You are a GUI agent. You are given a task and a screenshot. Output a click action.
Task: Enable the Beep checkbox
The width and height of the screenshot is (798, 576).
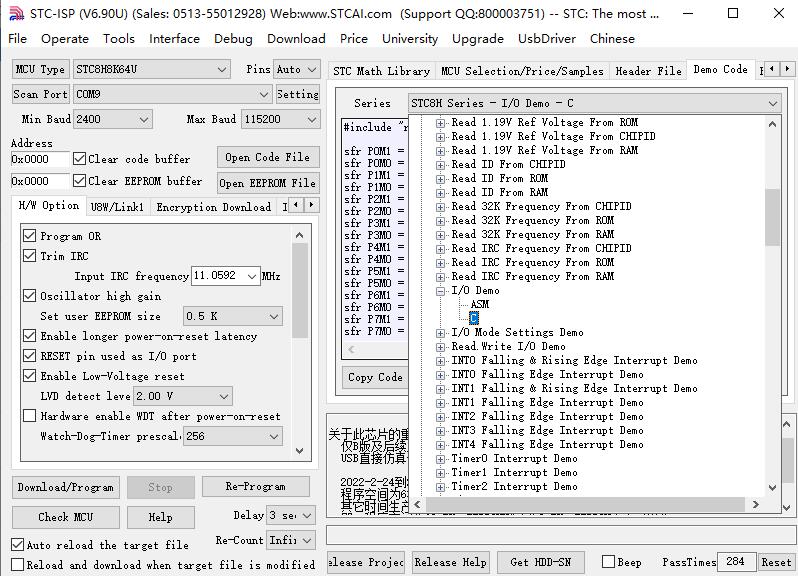pos(608,562)
